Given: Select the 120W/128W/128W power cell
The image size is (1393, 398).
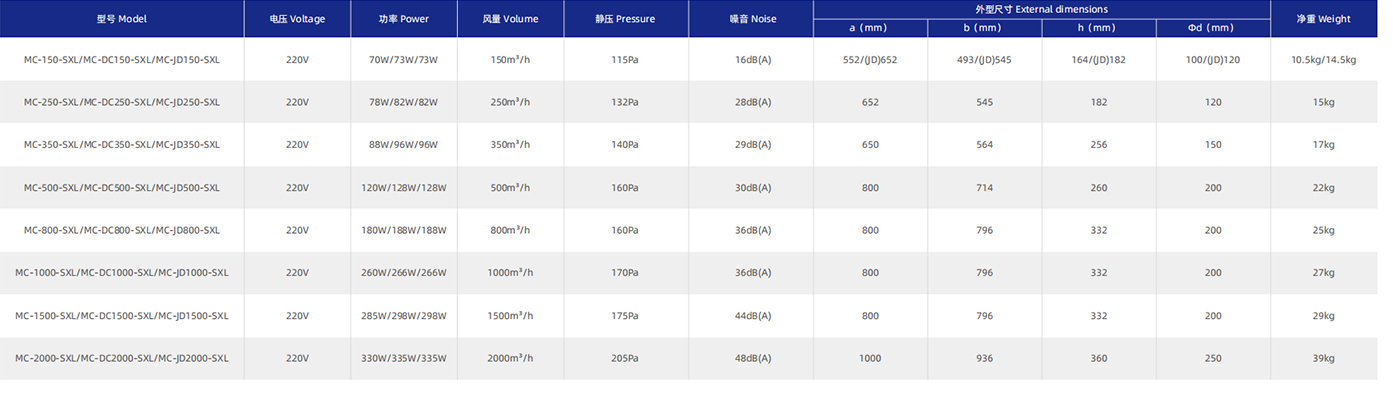Looking at the screenshot, I should point(404,188).
